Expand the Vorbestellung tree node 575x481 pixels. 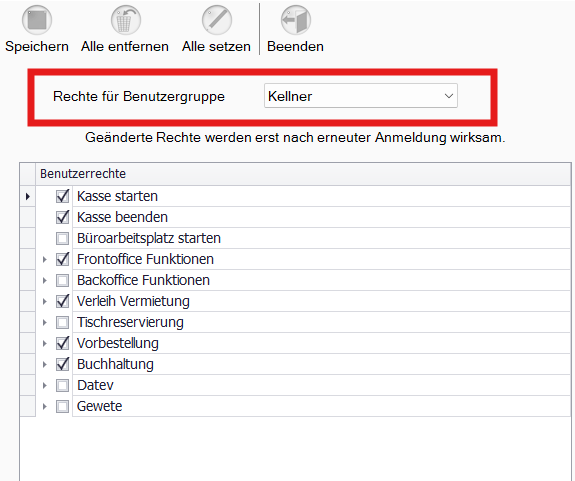tap(45, 344)
